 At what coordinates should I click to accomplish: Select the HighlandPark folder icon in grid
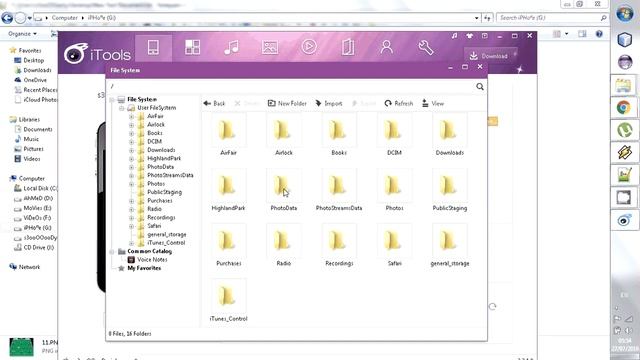228,186
